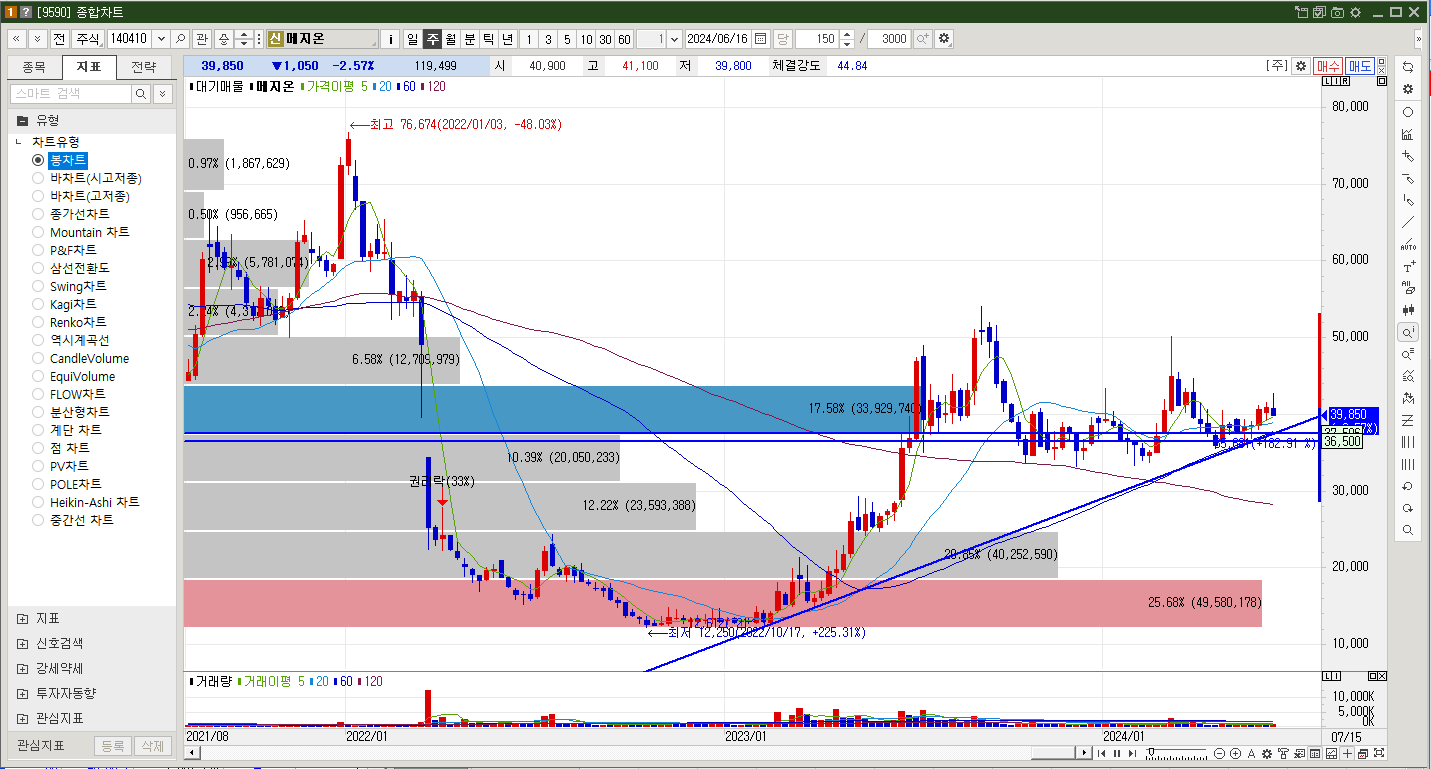The image size is (1431, 769).
Task: Expand the 신호검색 section
Action: (22, 643)
